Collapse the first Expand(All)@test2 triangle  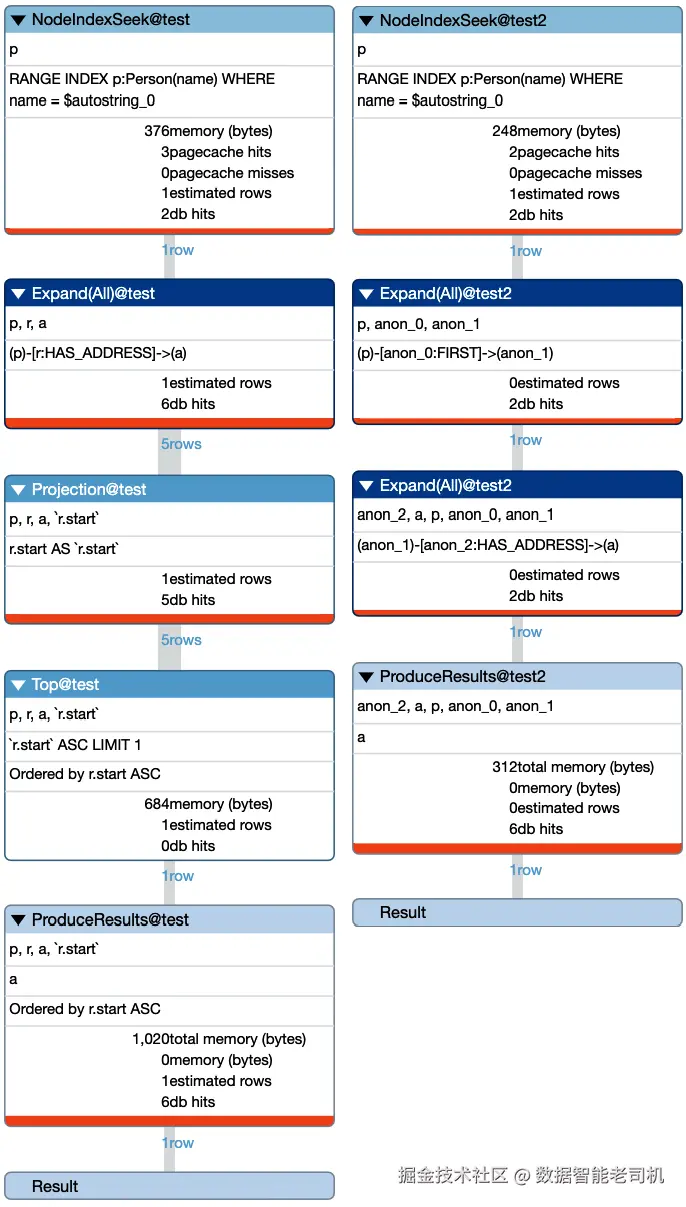[x=366, y=294]
